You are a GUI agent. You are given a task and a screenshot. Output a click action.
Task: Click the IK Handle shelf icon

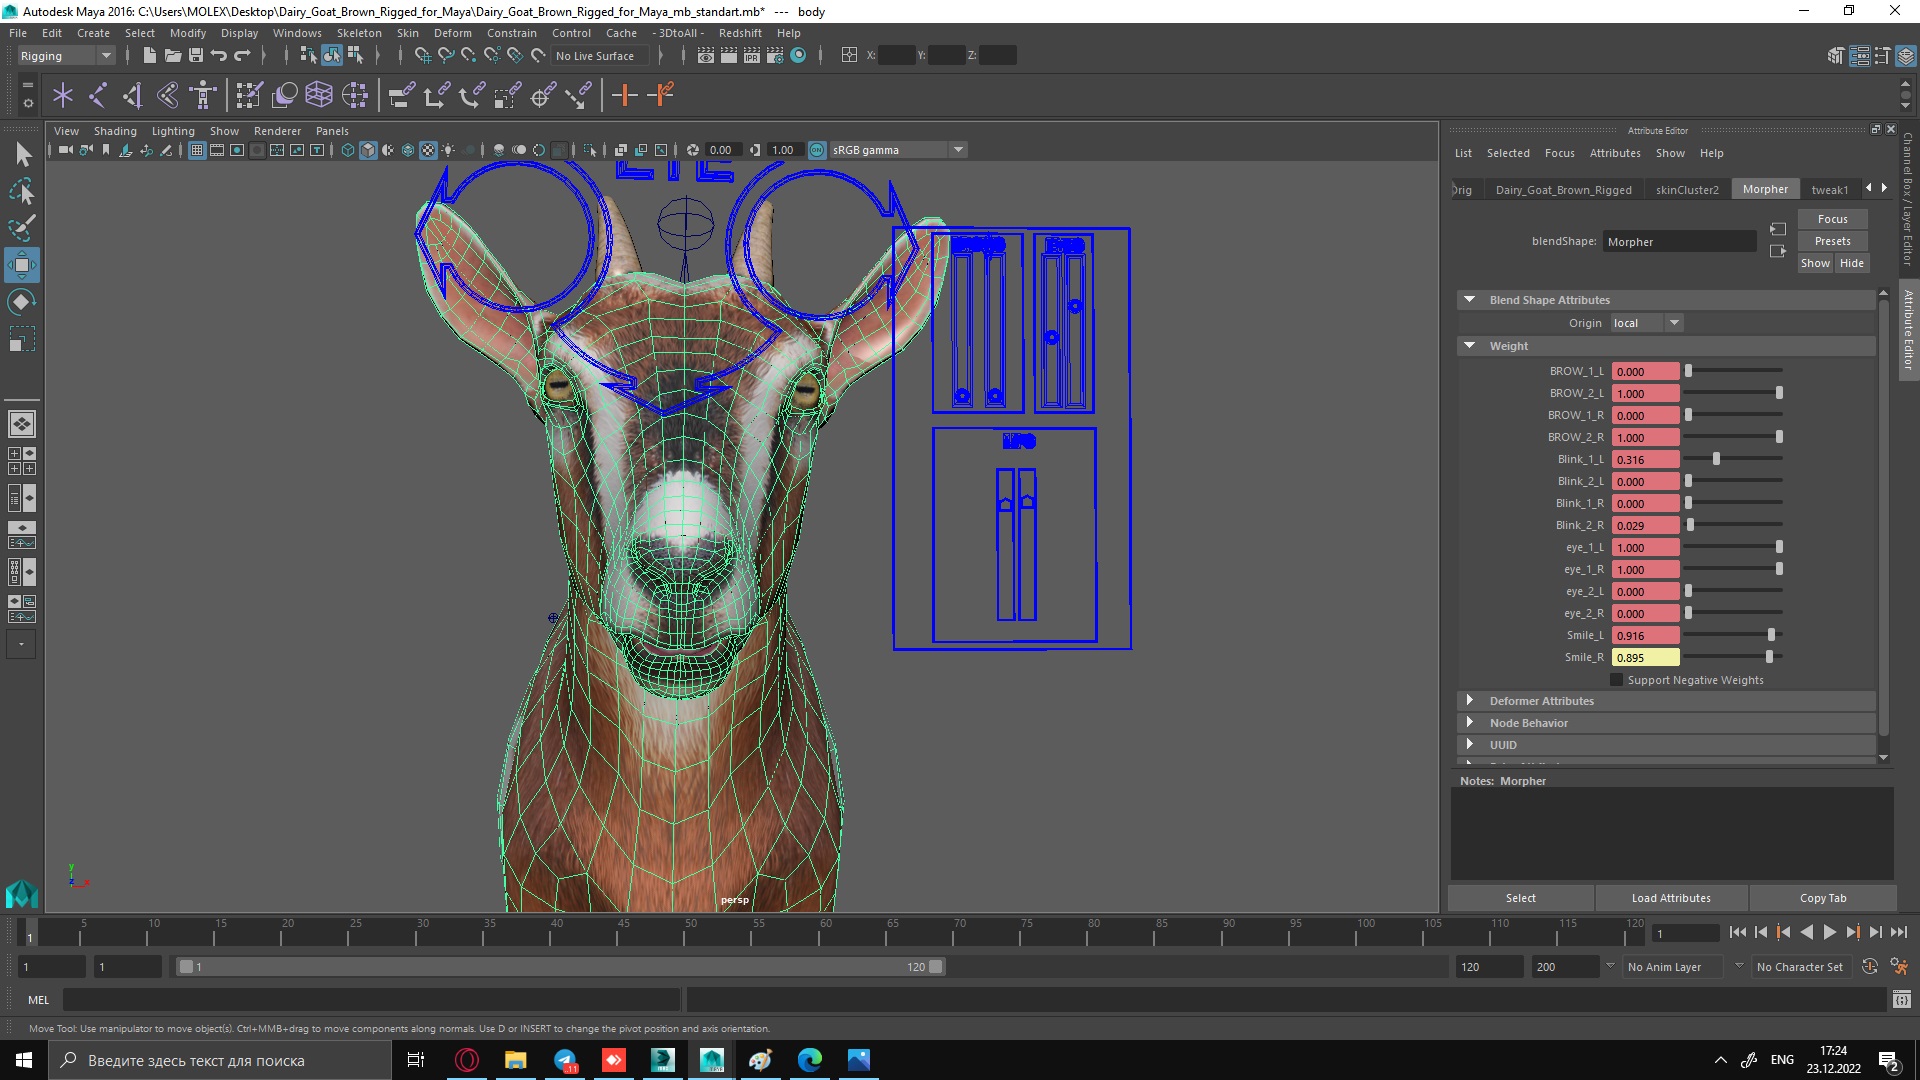coord(132,95)
